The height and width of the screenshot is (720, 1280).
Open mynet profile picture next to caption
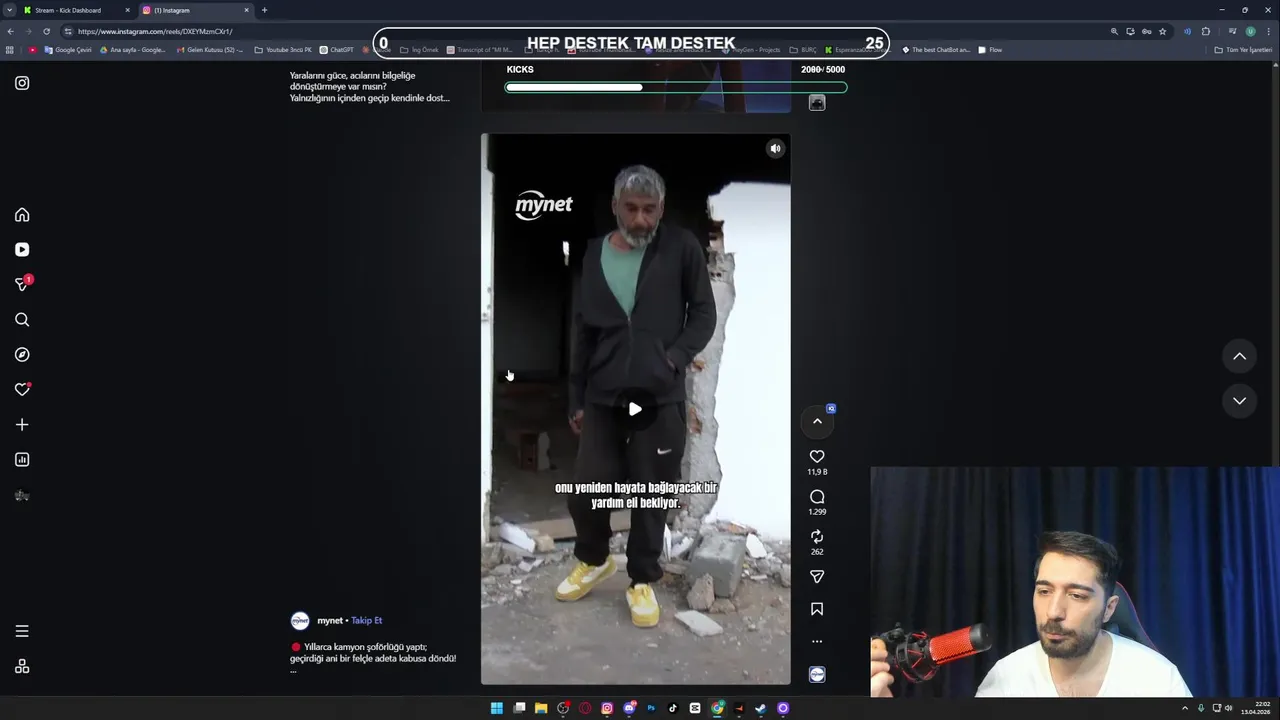click(300, 621)
